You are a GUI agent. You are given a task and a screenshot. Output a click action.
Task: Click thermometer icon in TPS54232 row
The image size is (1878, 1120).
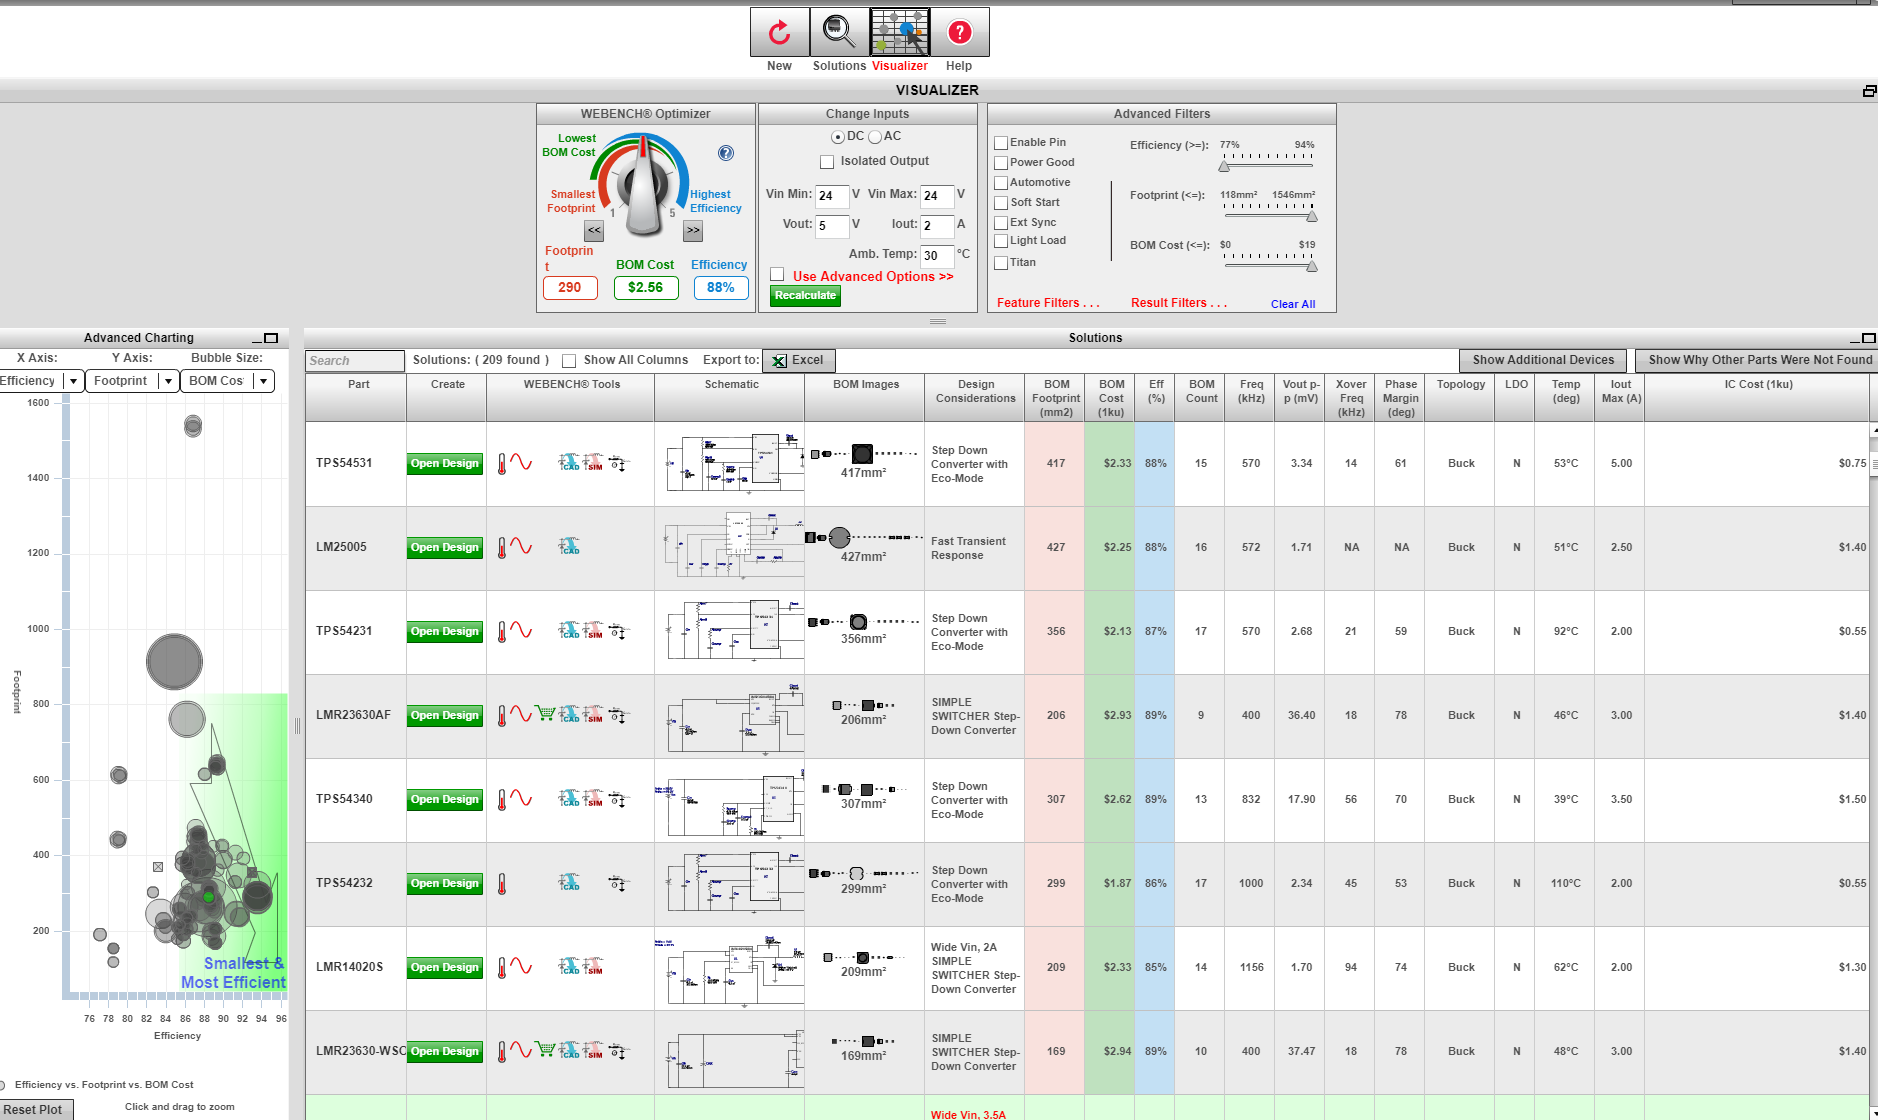[502, 883]
